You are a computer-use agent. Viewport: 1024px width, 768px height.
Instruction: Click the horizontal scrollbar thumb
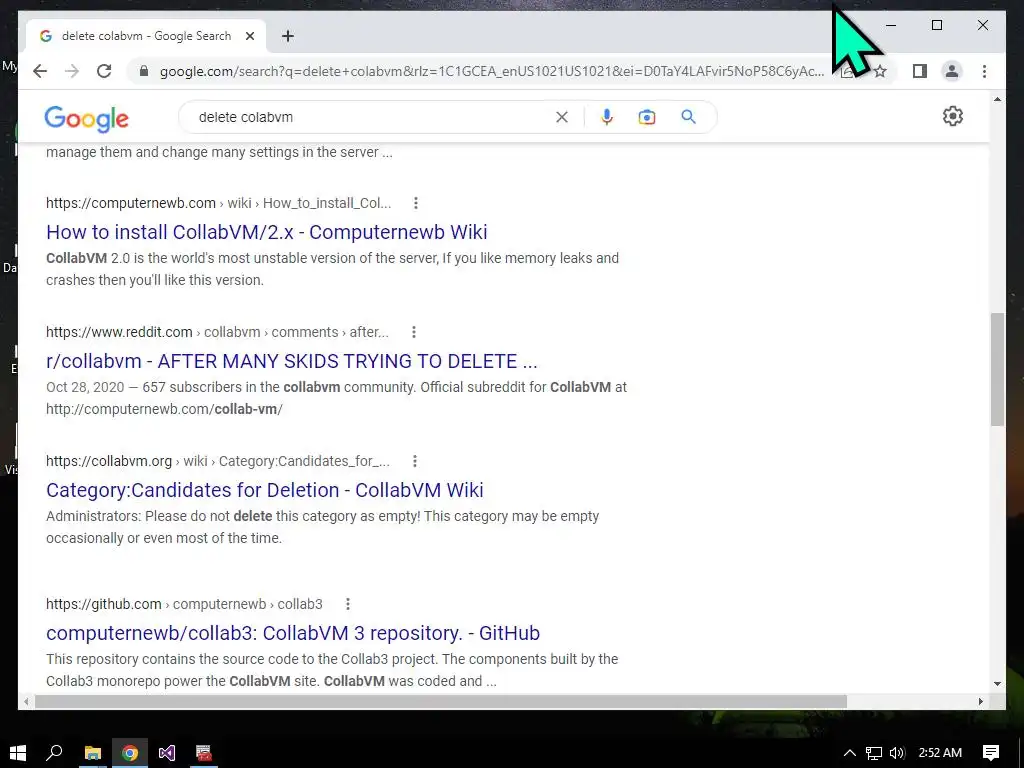(441, 701)
